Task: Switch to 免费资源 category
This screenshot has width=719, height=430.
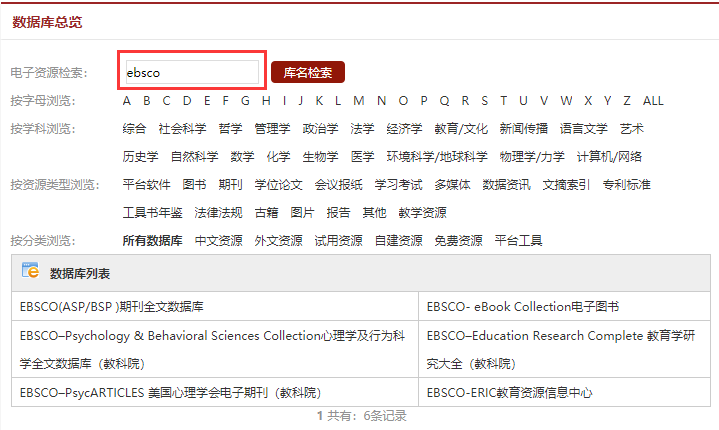Action: [459, 241]
